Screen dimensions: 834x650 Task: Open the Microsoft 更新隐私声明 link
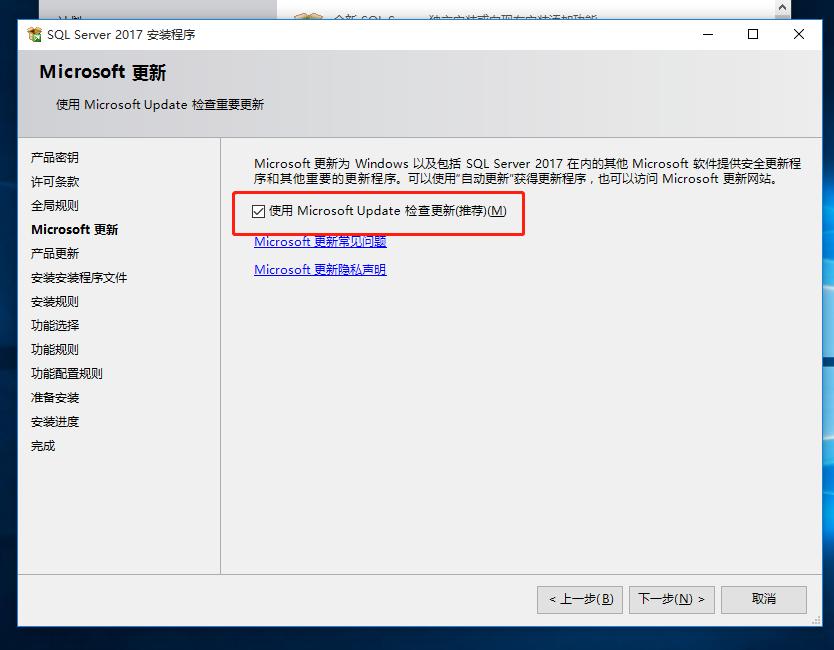(x=320, y=270)
